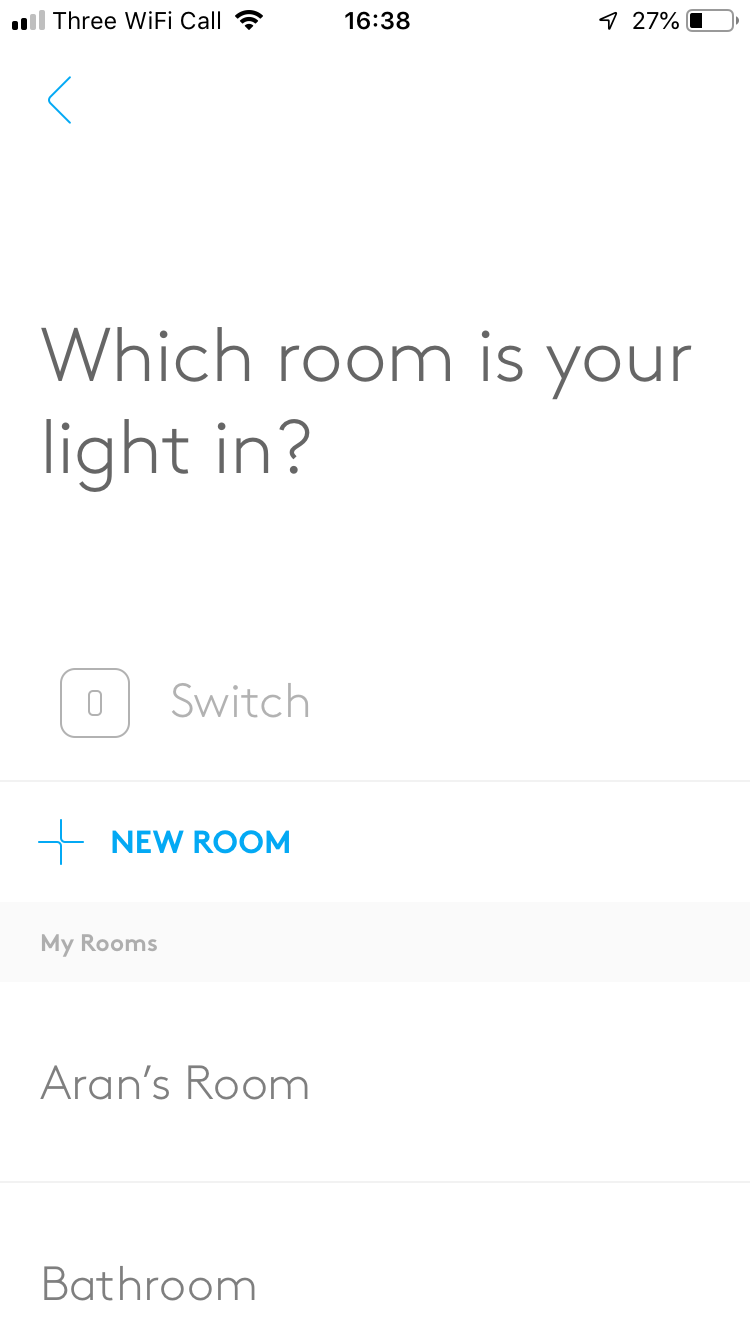Choose Bathroom as the light's room
The height and width of the screenshot is (1334, 750).
(x=148, y=1284)
